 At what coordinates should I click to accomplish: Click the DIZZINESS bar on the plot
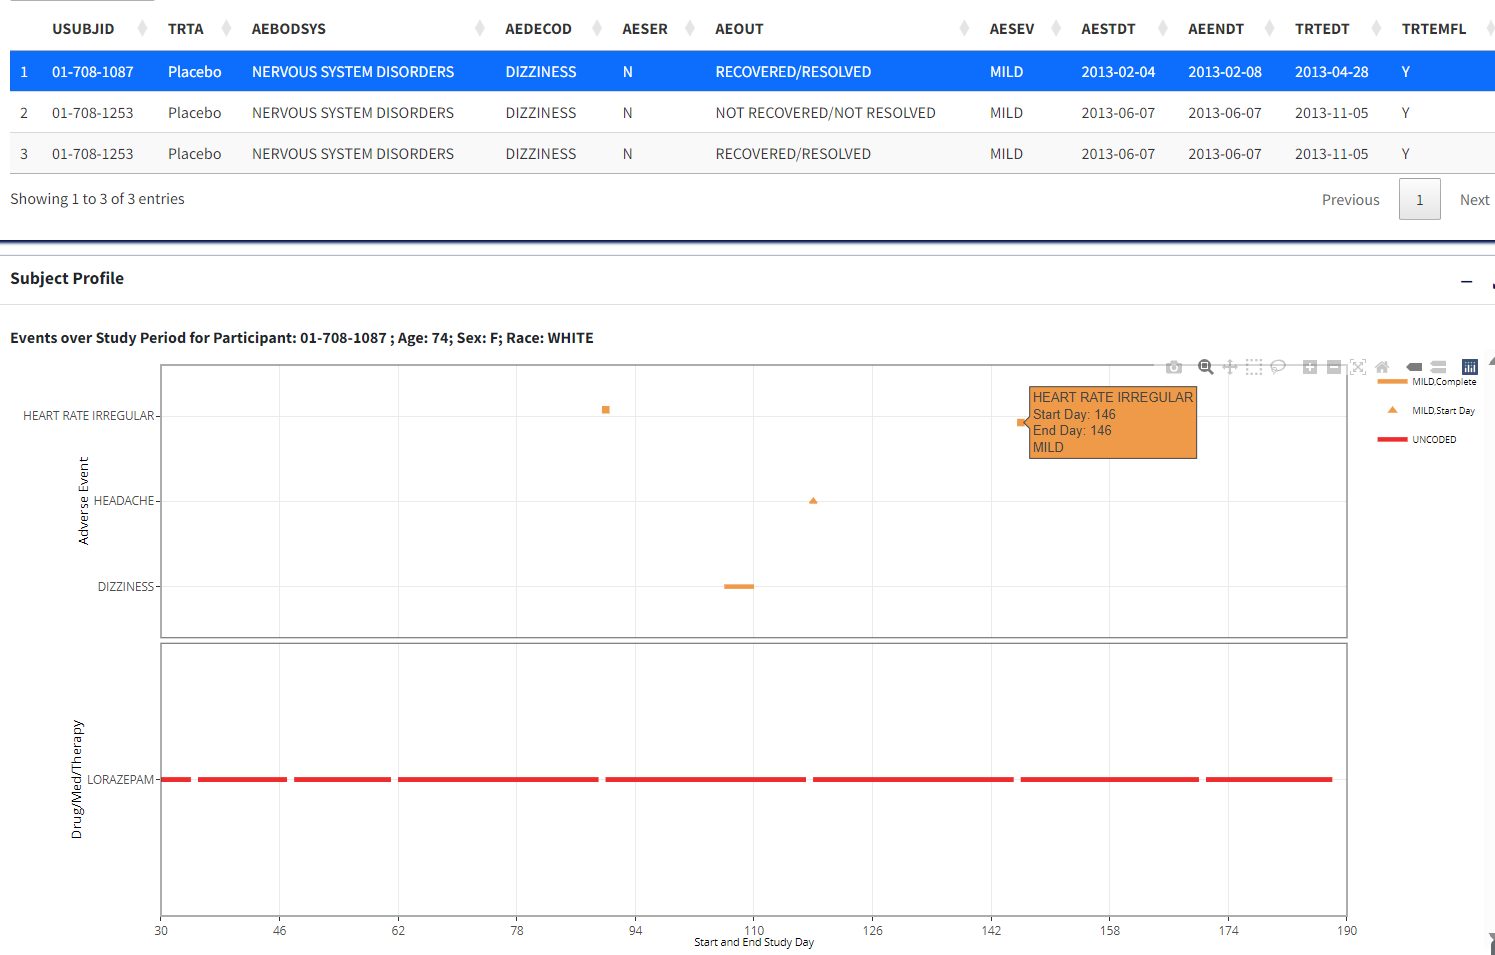pos(739,586)
